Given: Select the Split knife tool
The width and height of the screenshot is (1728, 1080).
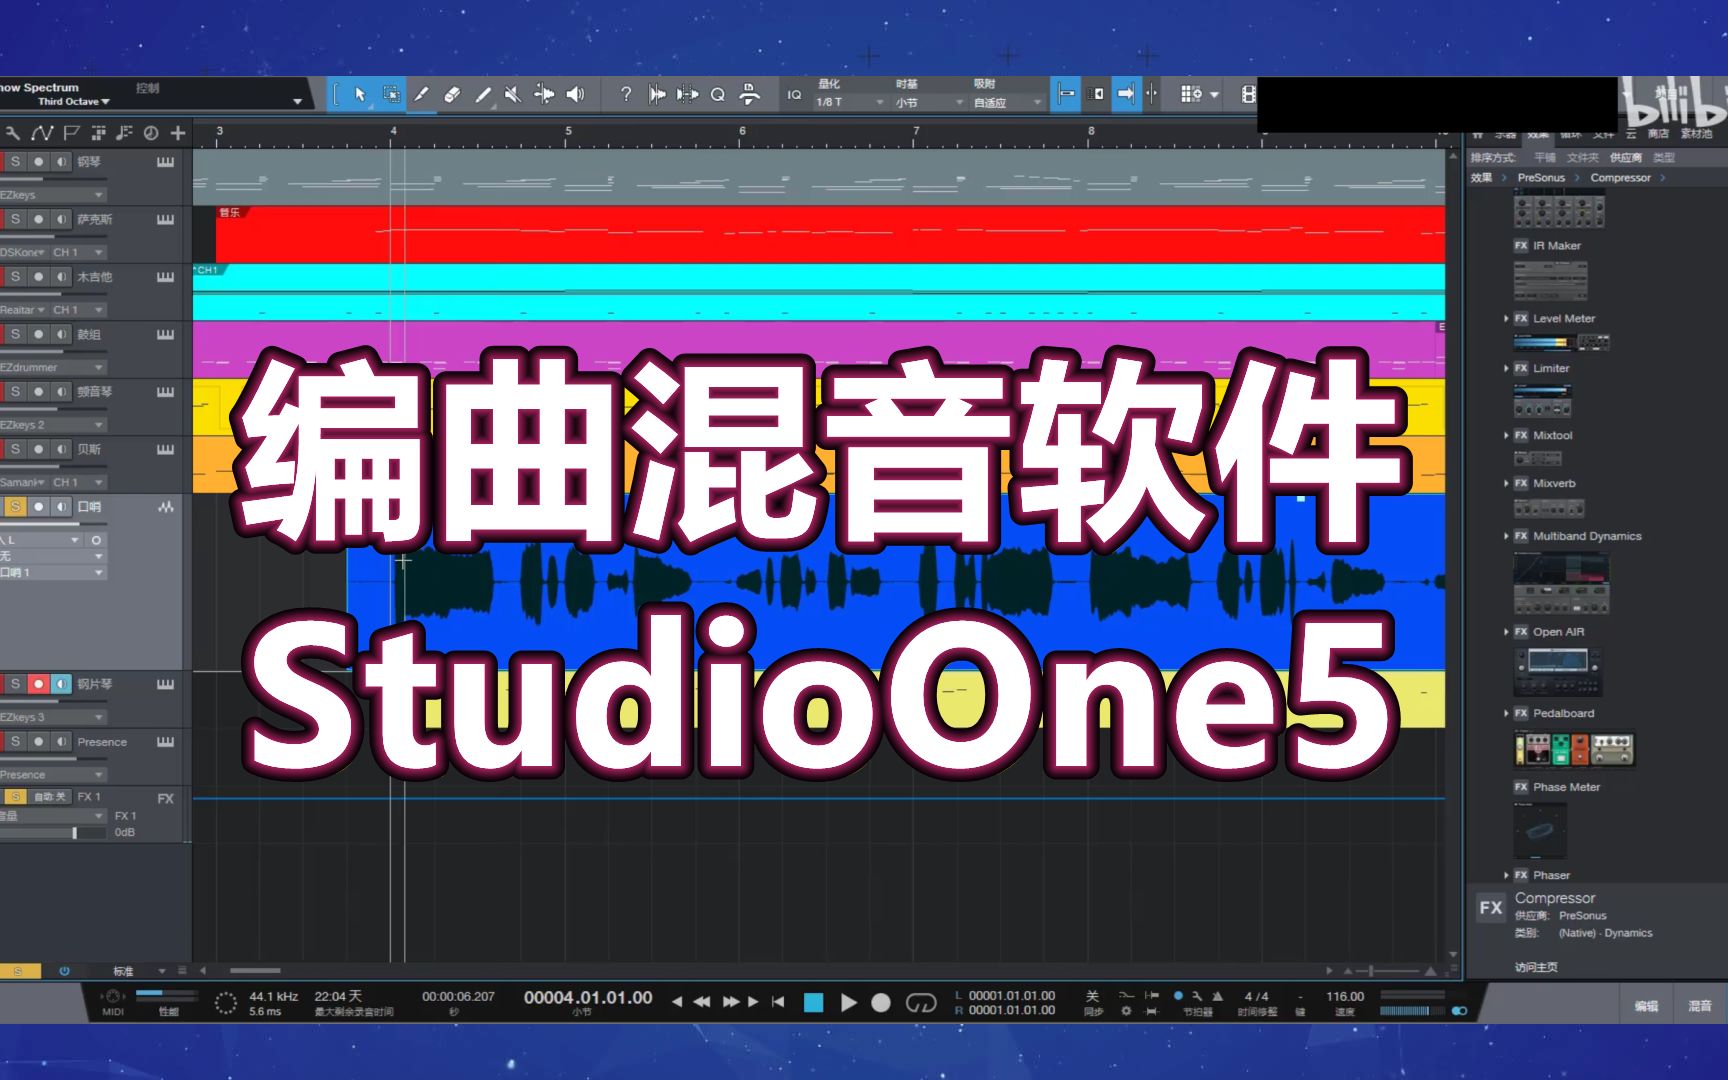Looking at the screenshot, I should point(421,94).
